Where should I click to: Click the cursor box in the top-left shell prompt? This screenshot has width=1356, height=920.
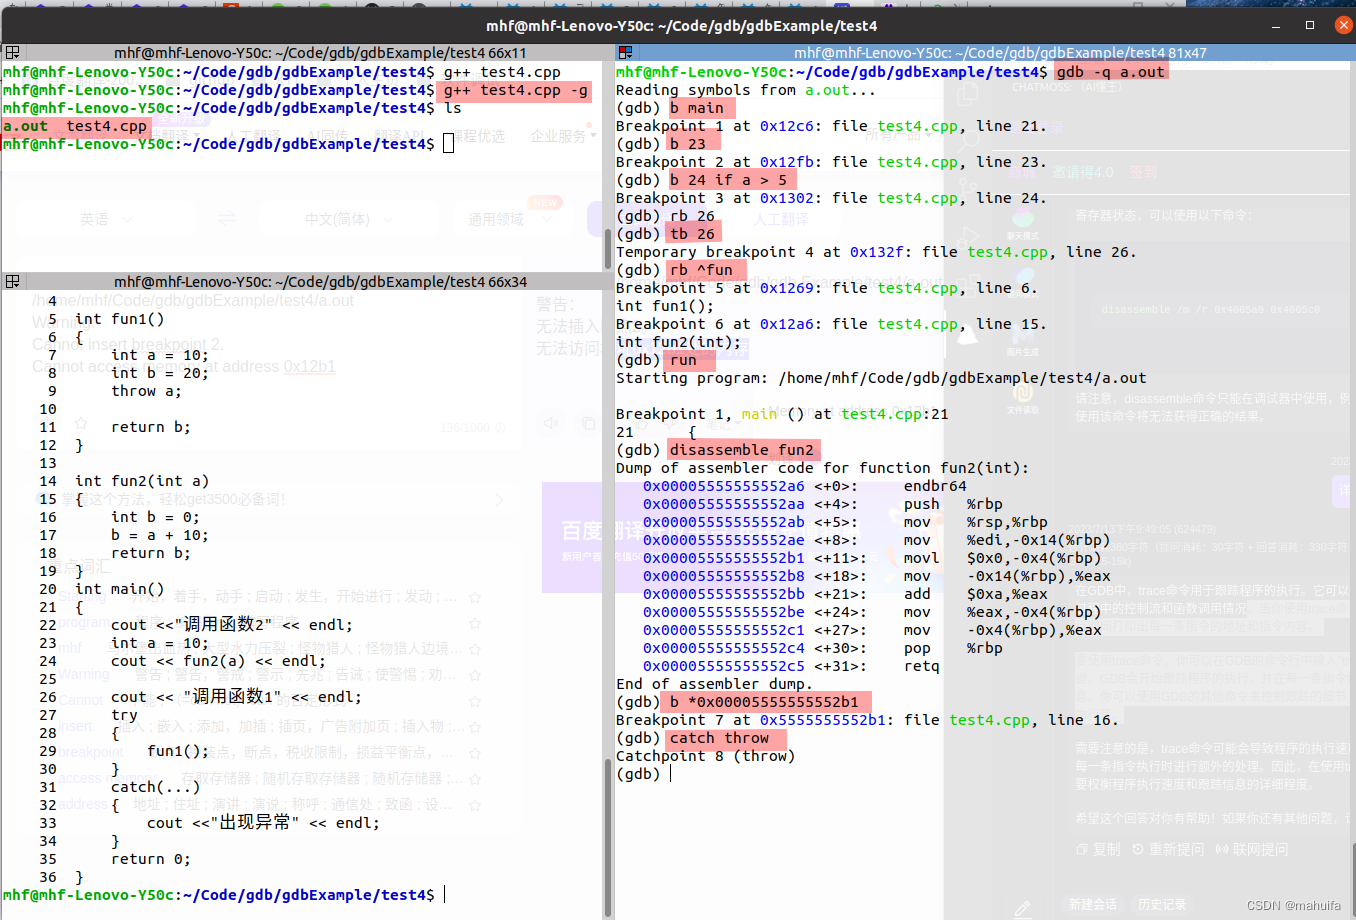pos(448,144)
